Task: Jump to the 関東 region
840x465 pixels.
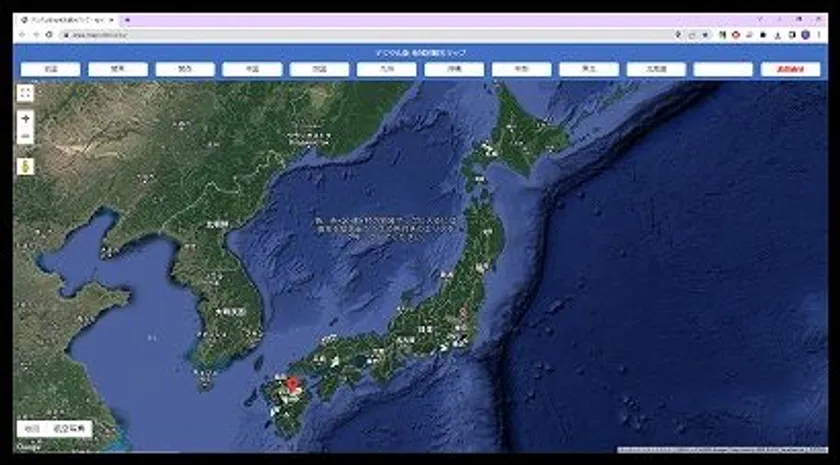Action: tap(118, 69)
